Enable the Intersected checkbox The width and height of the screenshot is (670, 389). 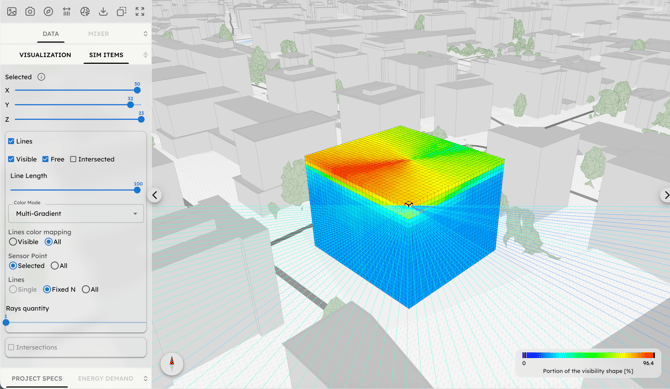point(73,159)
